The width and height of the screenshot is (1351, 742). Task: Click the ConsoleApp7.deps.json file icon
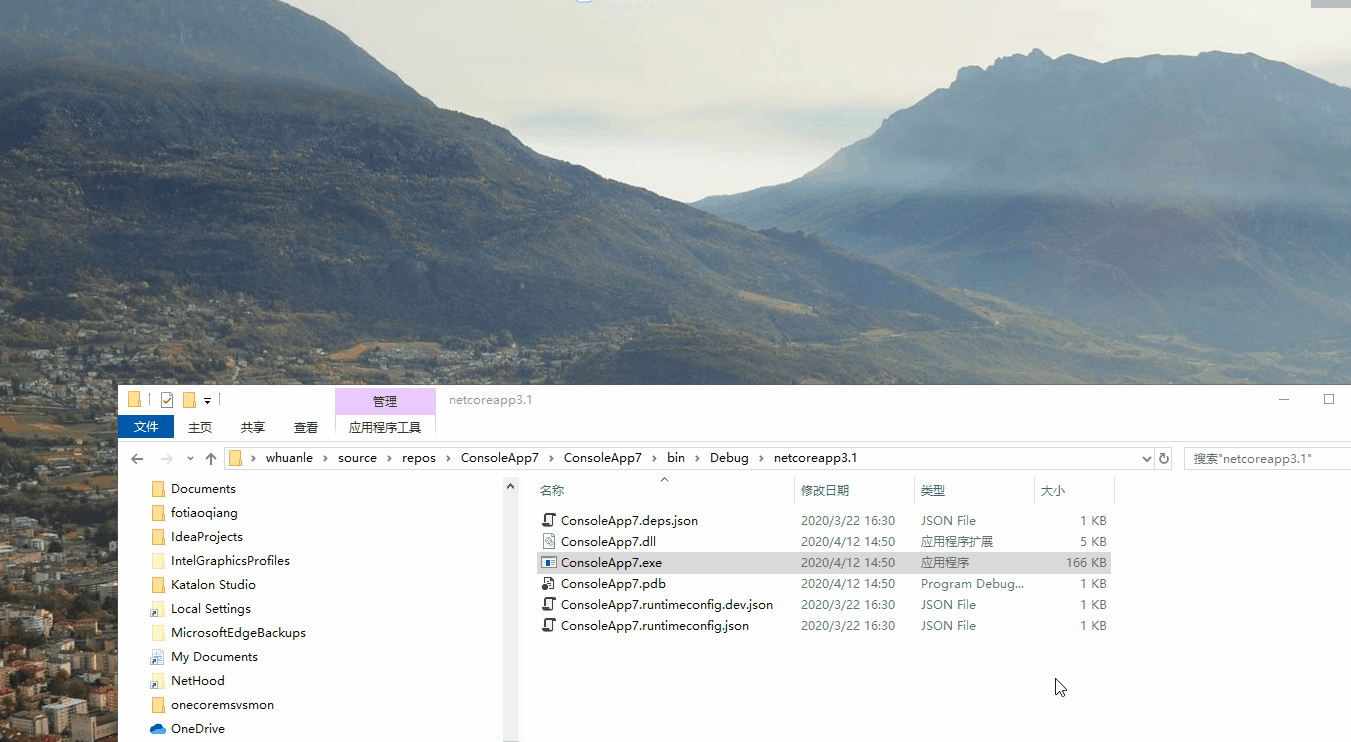[548, 520]
